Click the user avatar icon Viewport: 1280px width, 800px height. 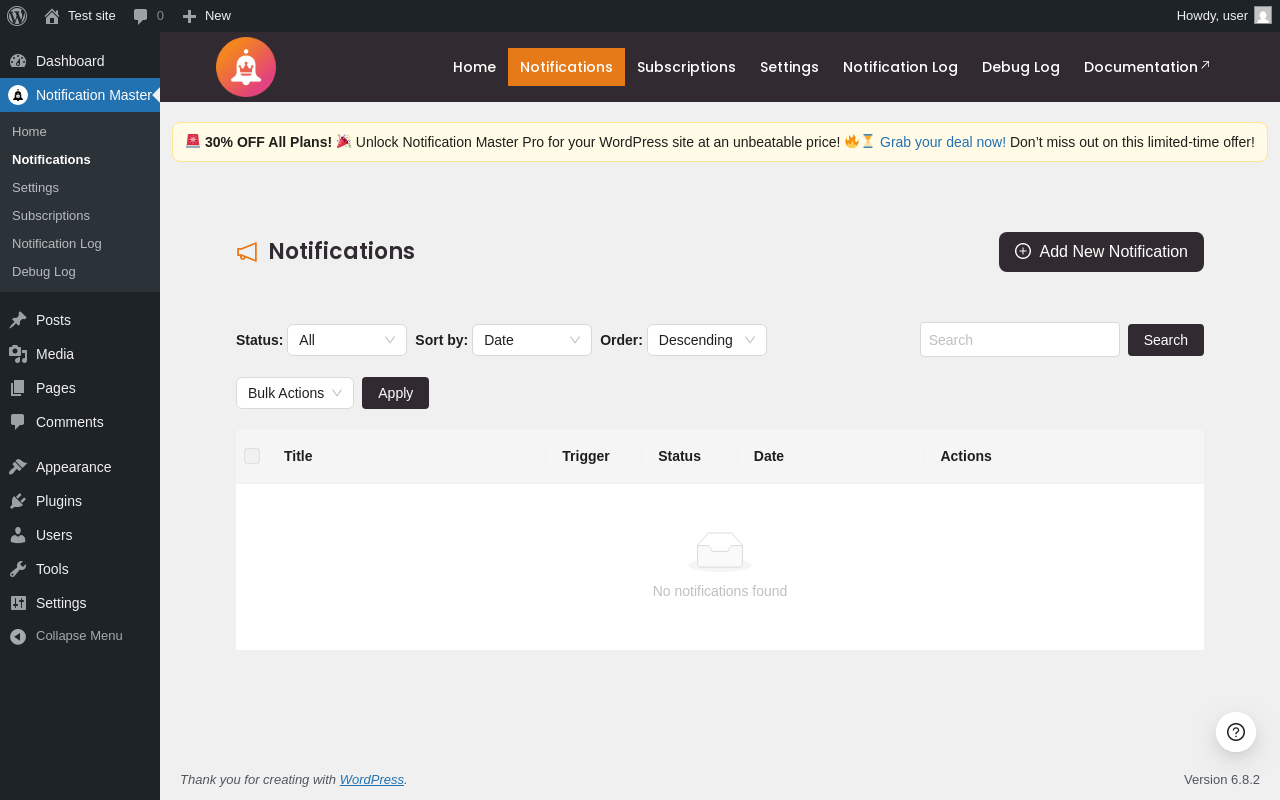1263,15
